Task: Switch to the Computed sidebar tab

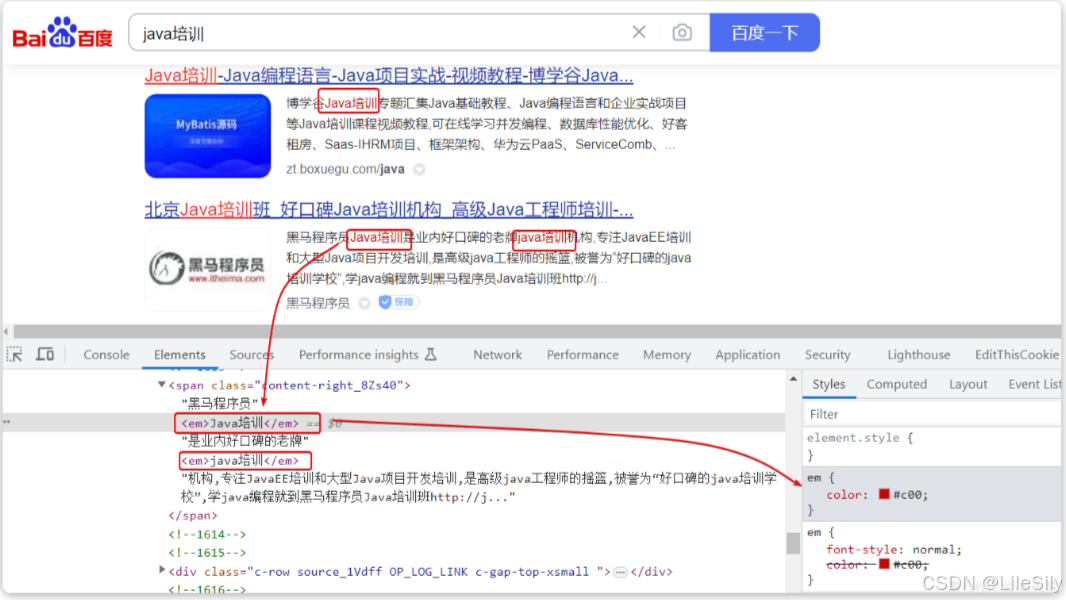Action: tap(897, 384)
